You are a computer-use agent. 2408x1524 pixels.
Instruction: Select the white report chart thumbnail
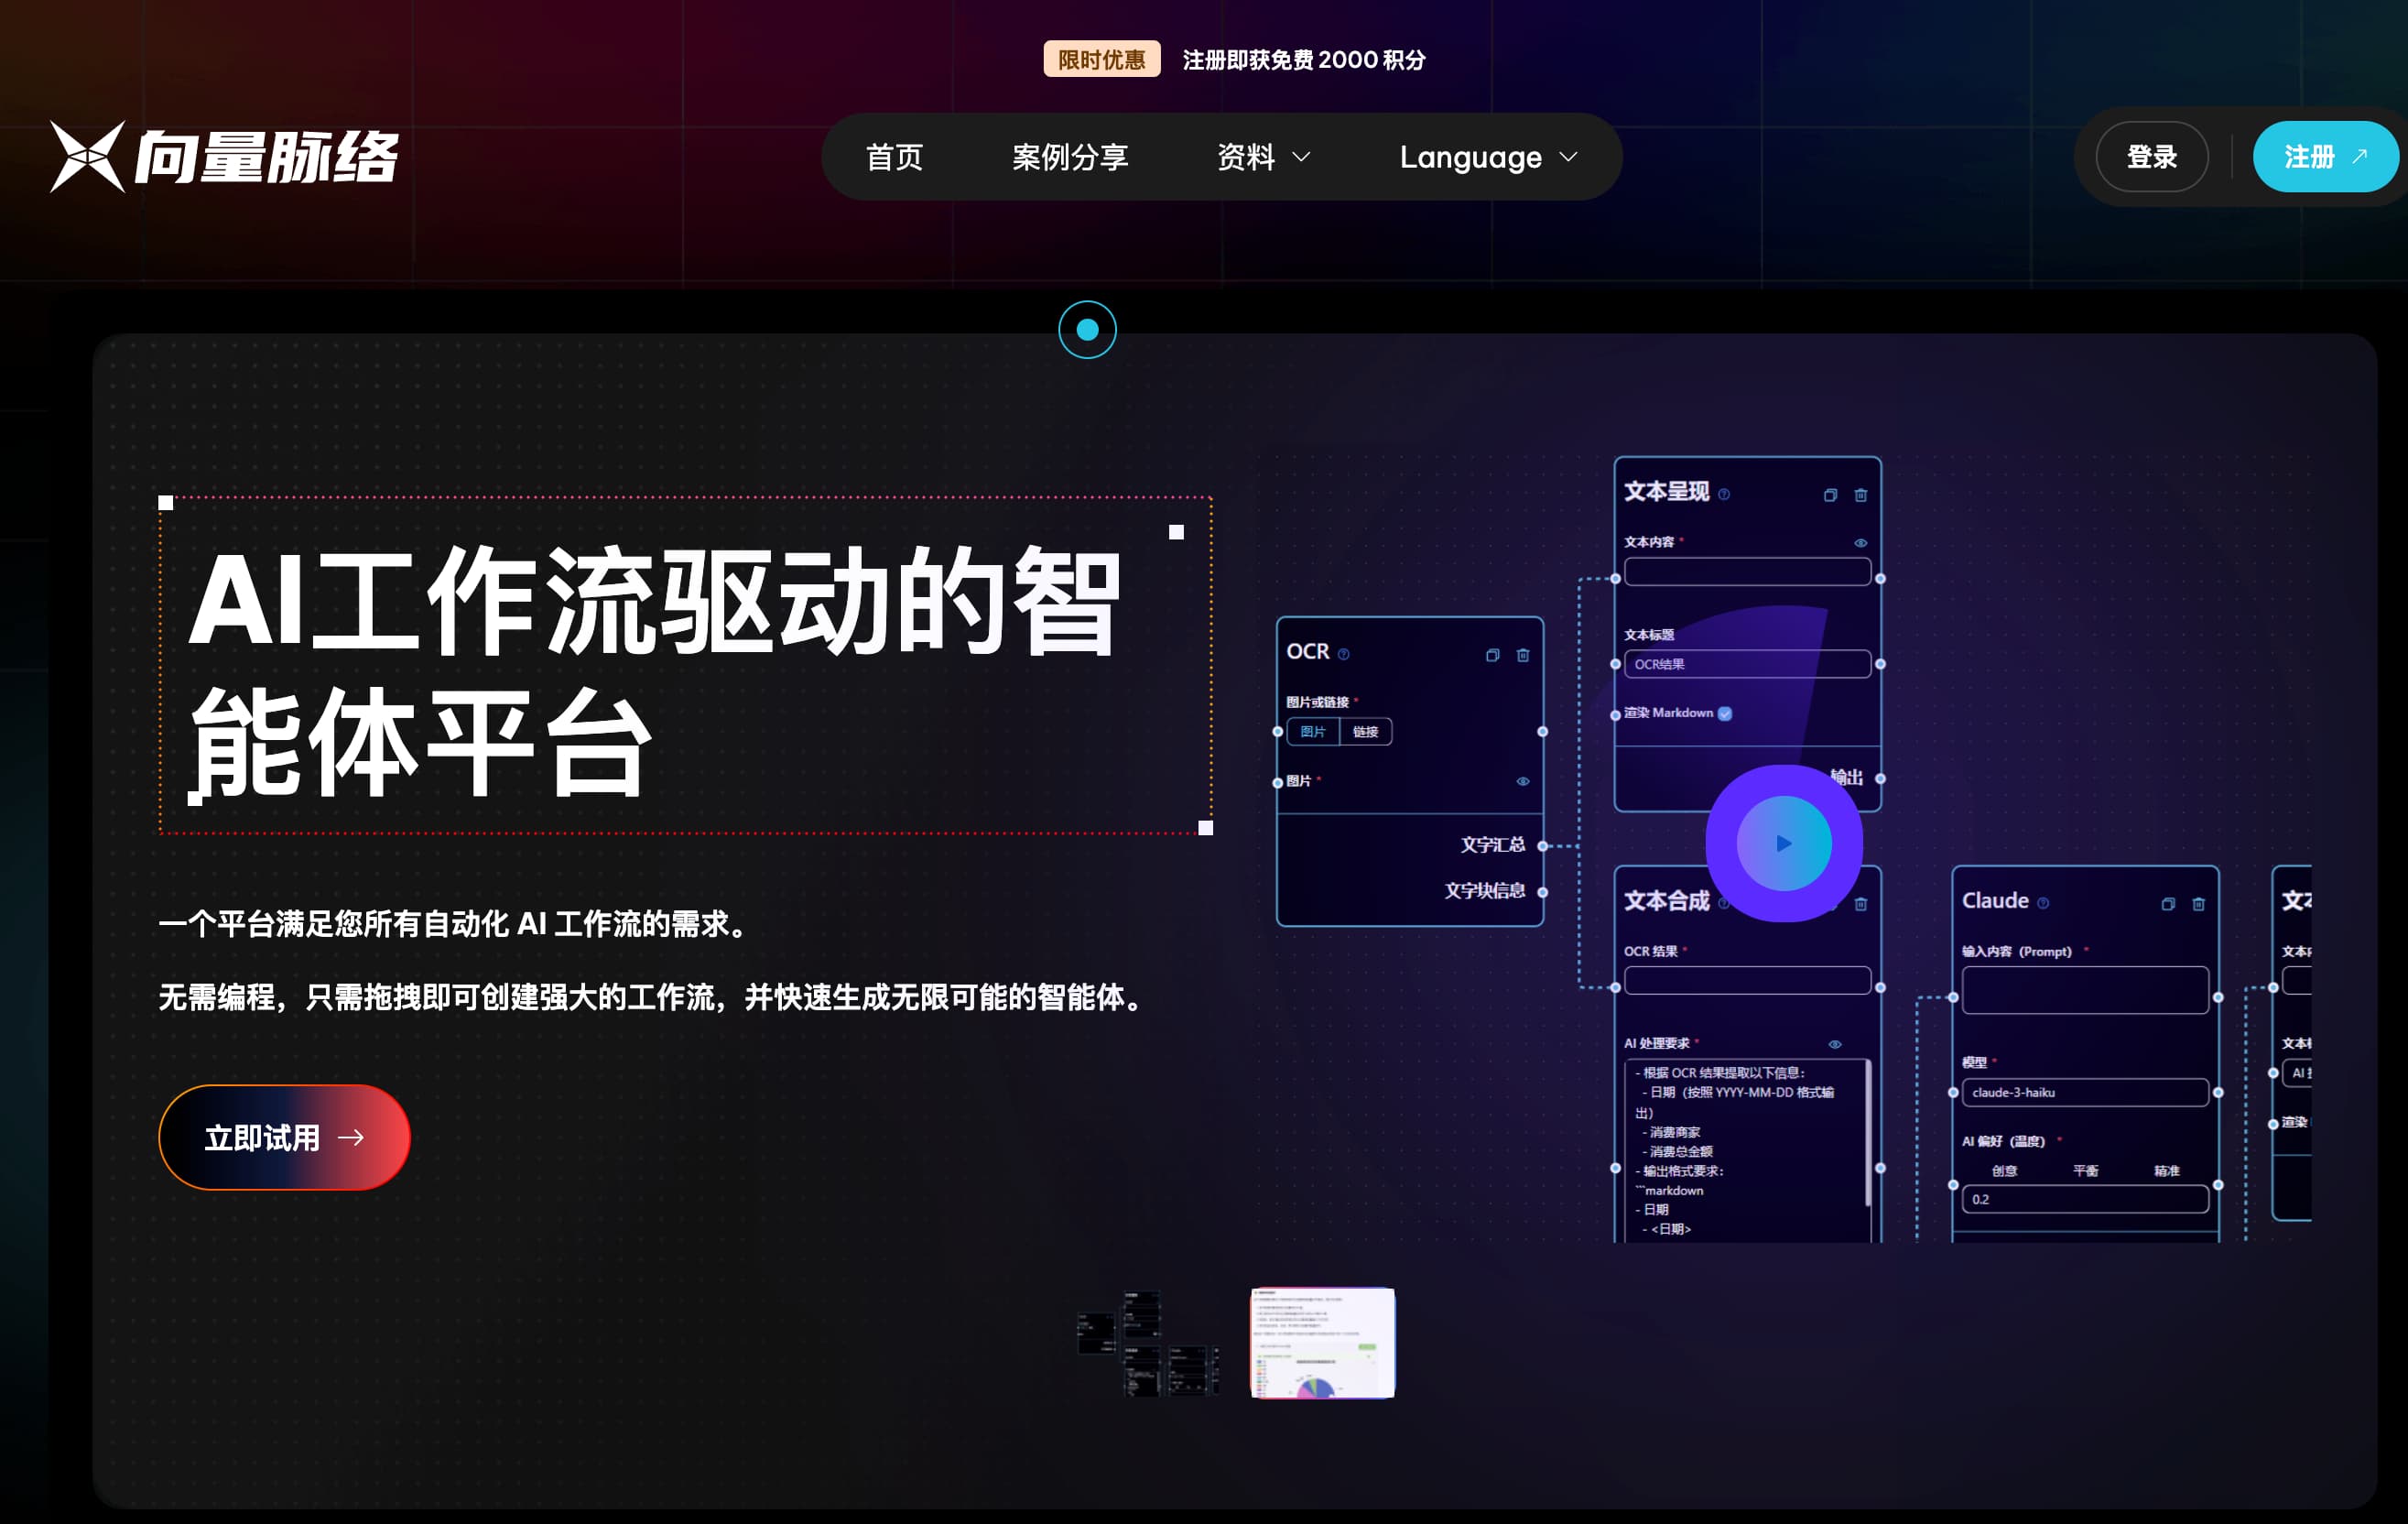coord(1322,1343)
